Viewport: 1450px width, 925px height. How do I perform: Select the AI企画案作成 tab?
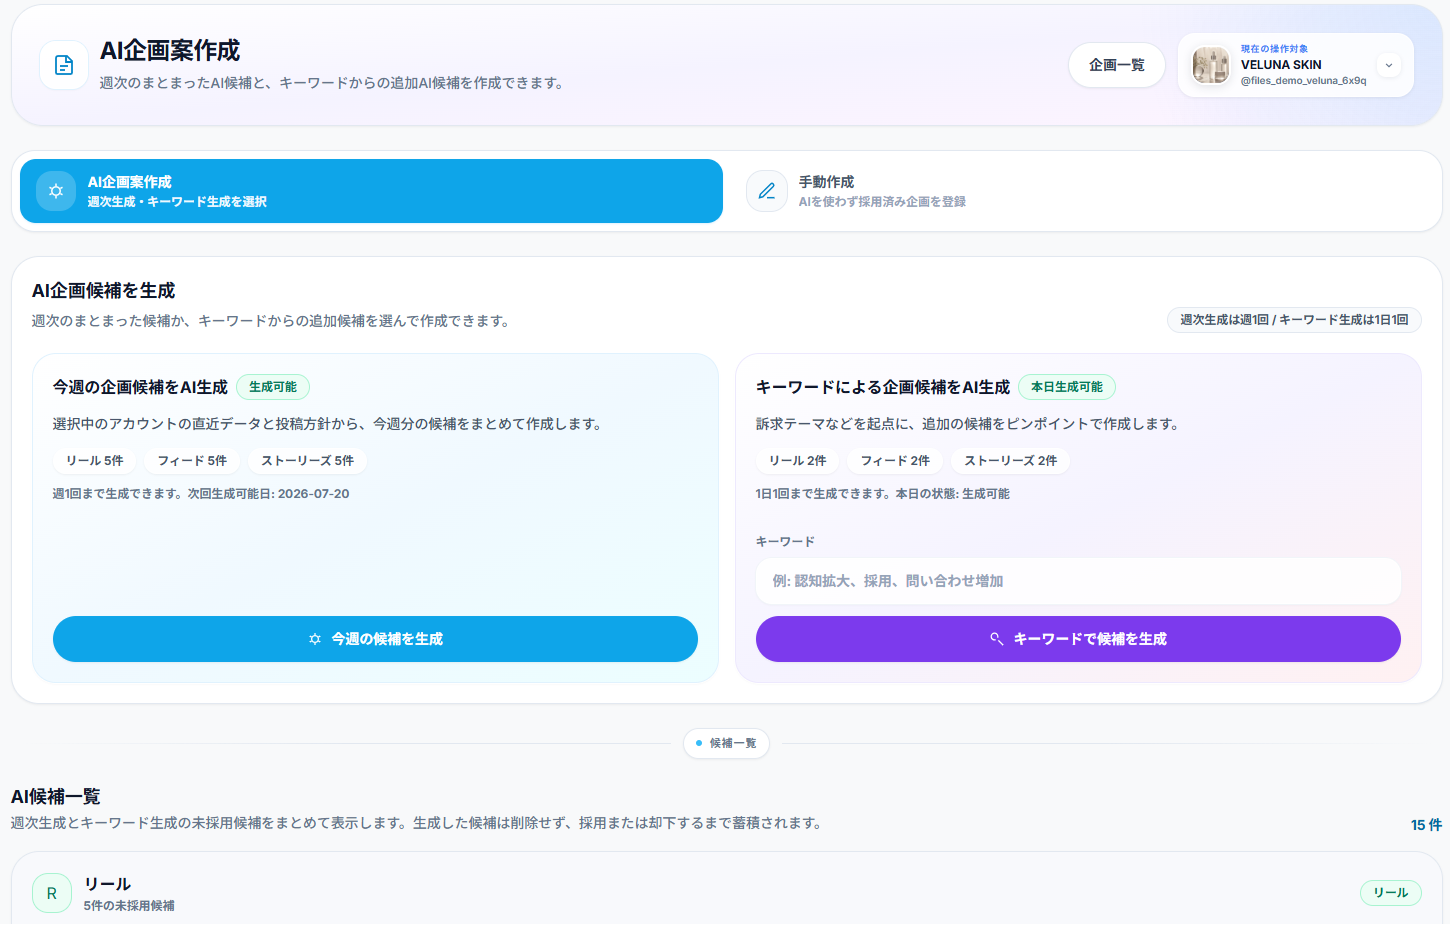tap(371, 191)
